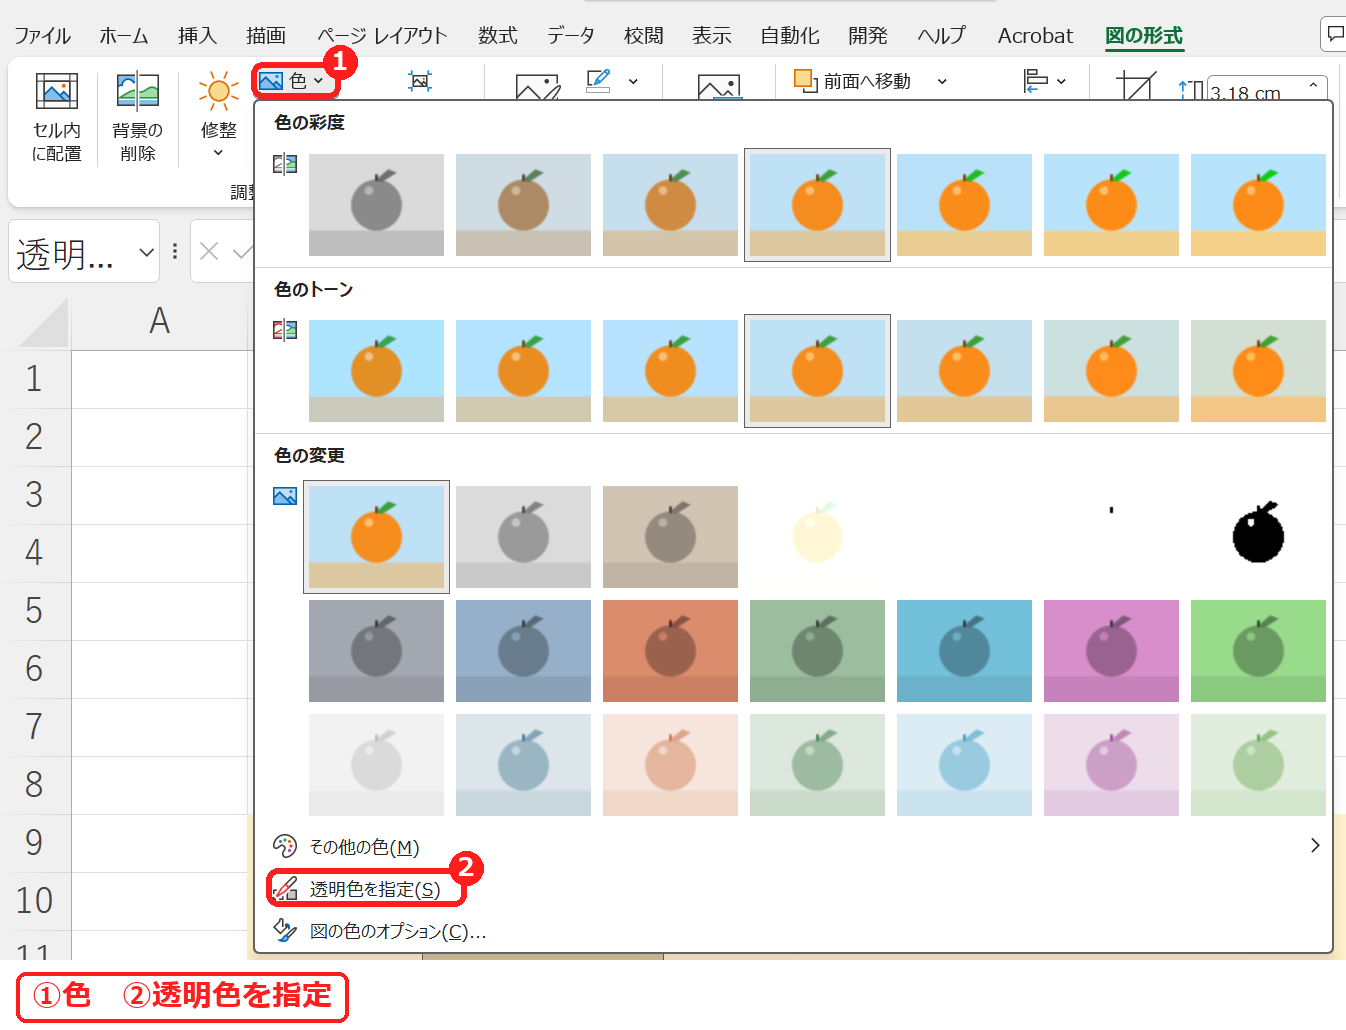
Task: Apply the black silhouette 色の変更 preset
Action: pyautogui.click(x=1258, y=537)
